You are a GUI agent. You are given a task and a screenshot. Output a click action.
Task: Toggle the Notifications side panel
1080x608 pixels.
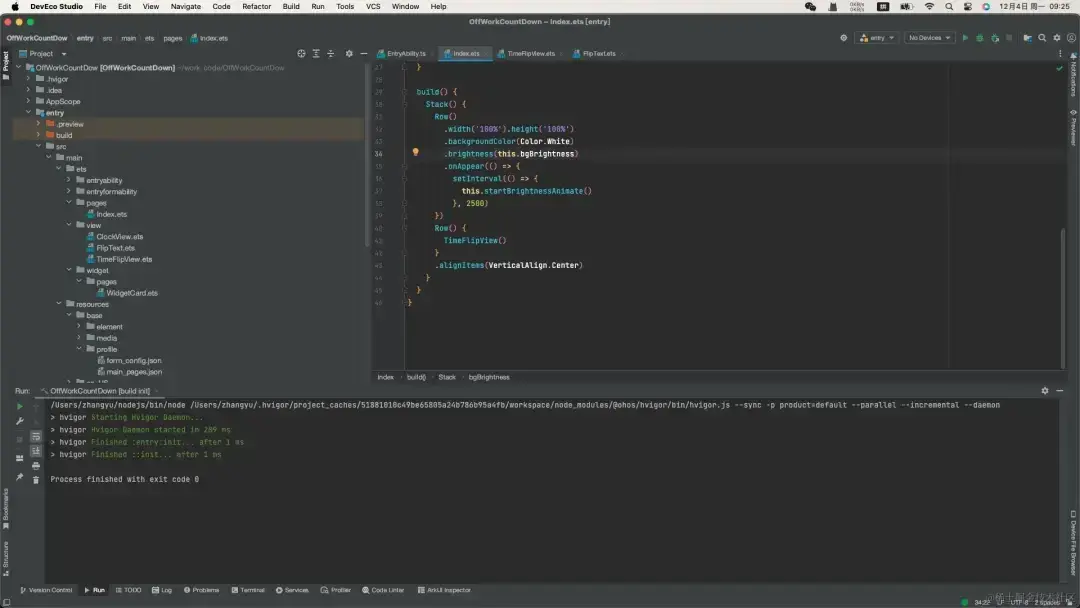[1073, 74]
